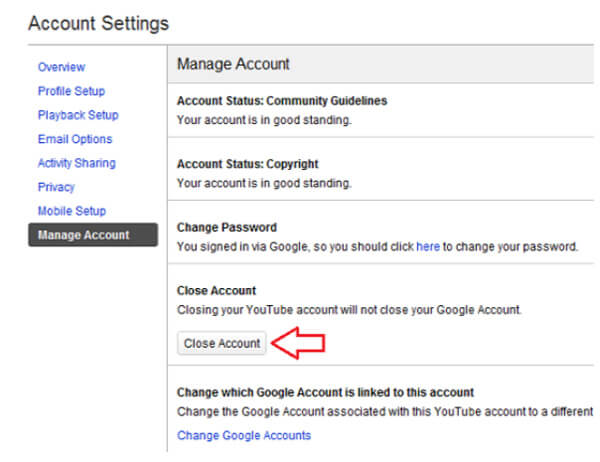Click the red arrow pointing at Close Account
Viewport: 600px width, 462px height.
pyautogui.click(x=298, y=343)
